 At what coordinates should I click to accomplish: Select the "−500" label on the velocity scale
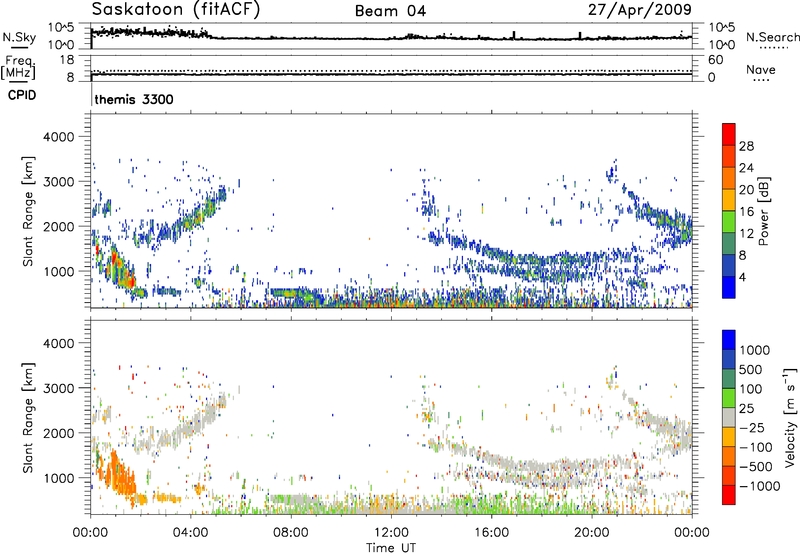756,467
